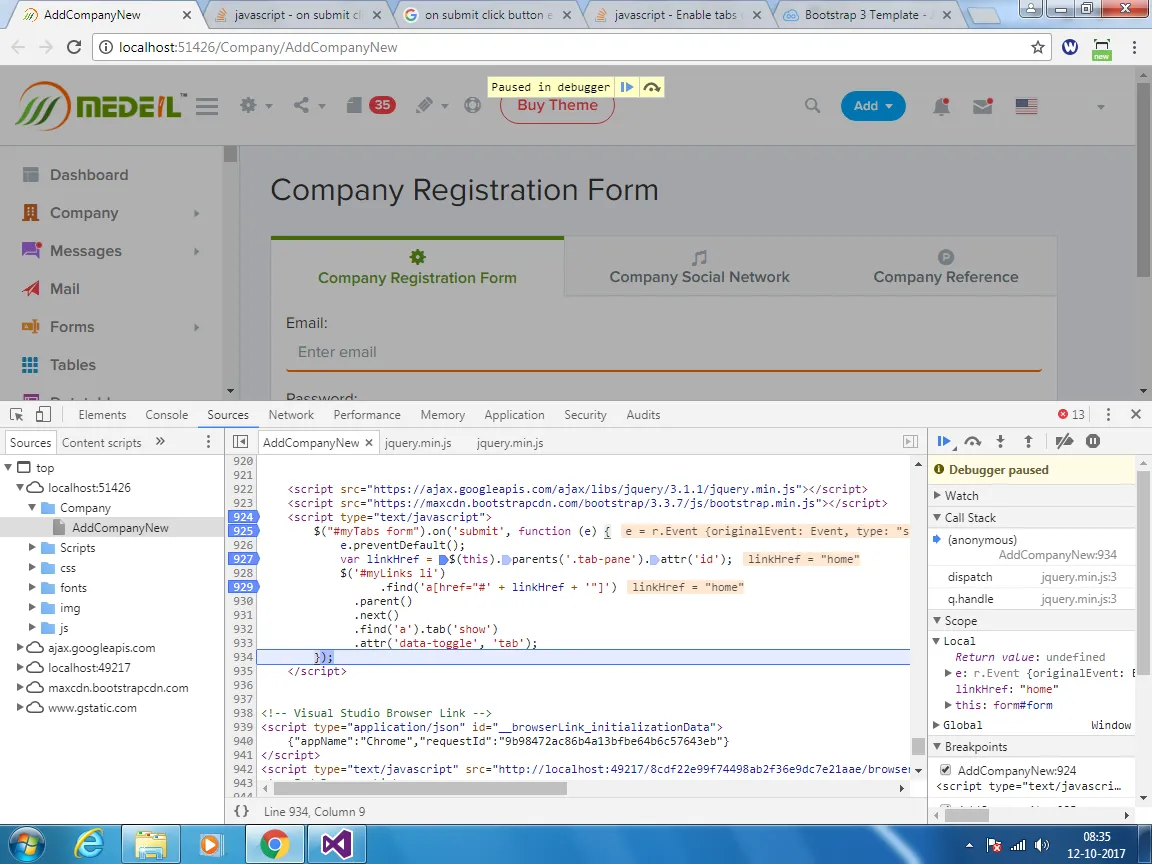
Task: Reload the page in Chrome
Action: click(x=73, y=47)
